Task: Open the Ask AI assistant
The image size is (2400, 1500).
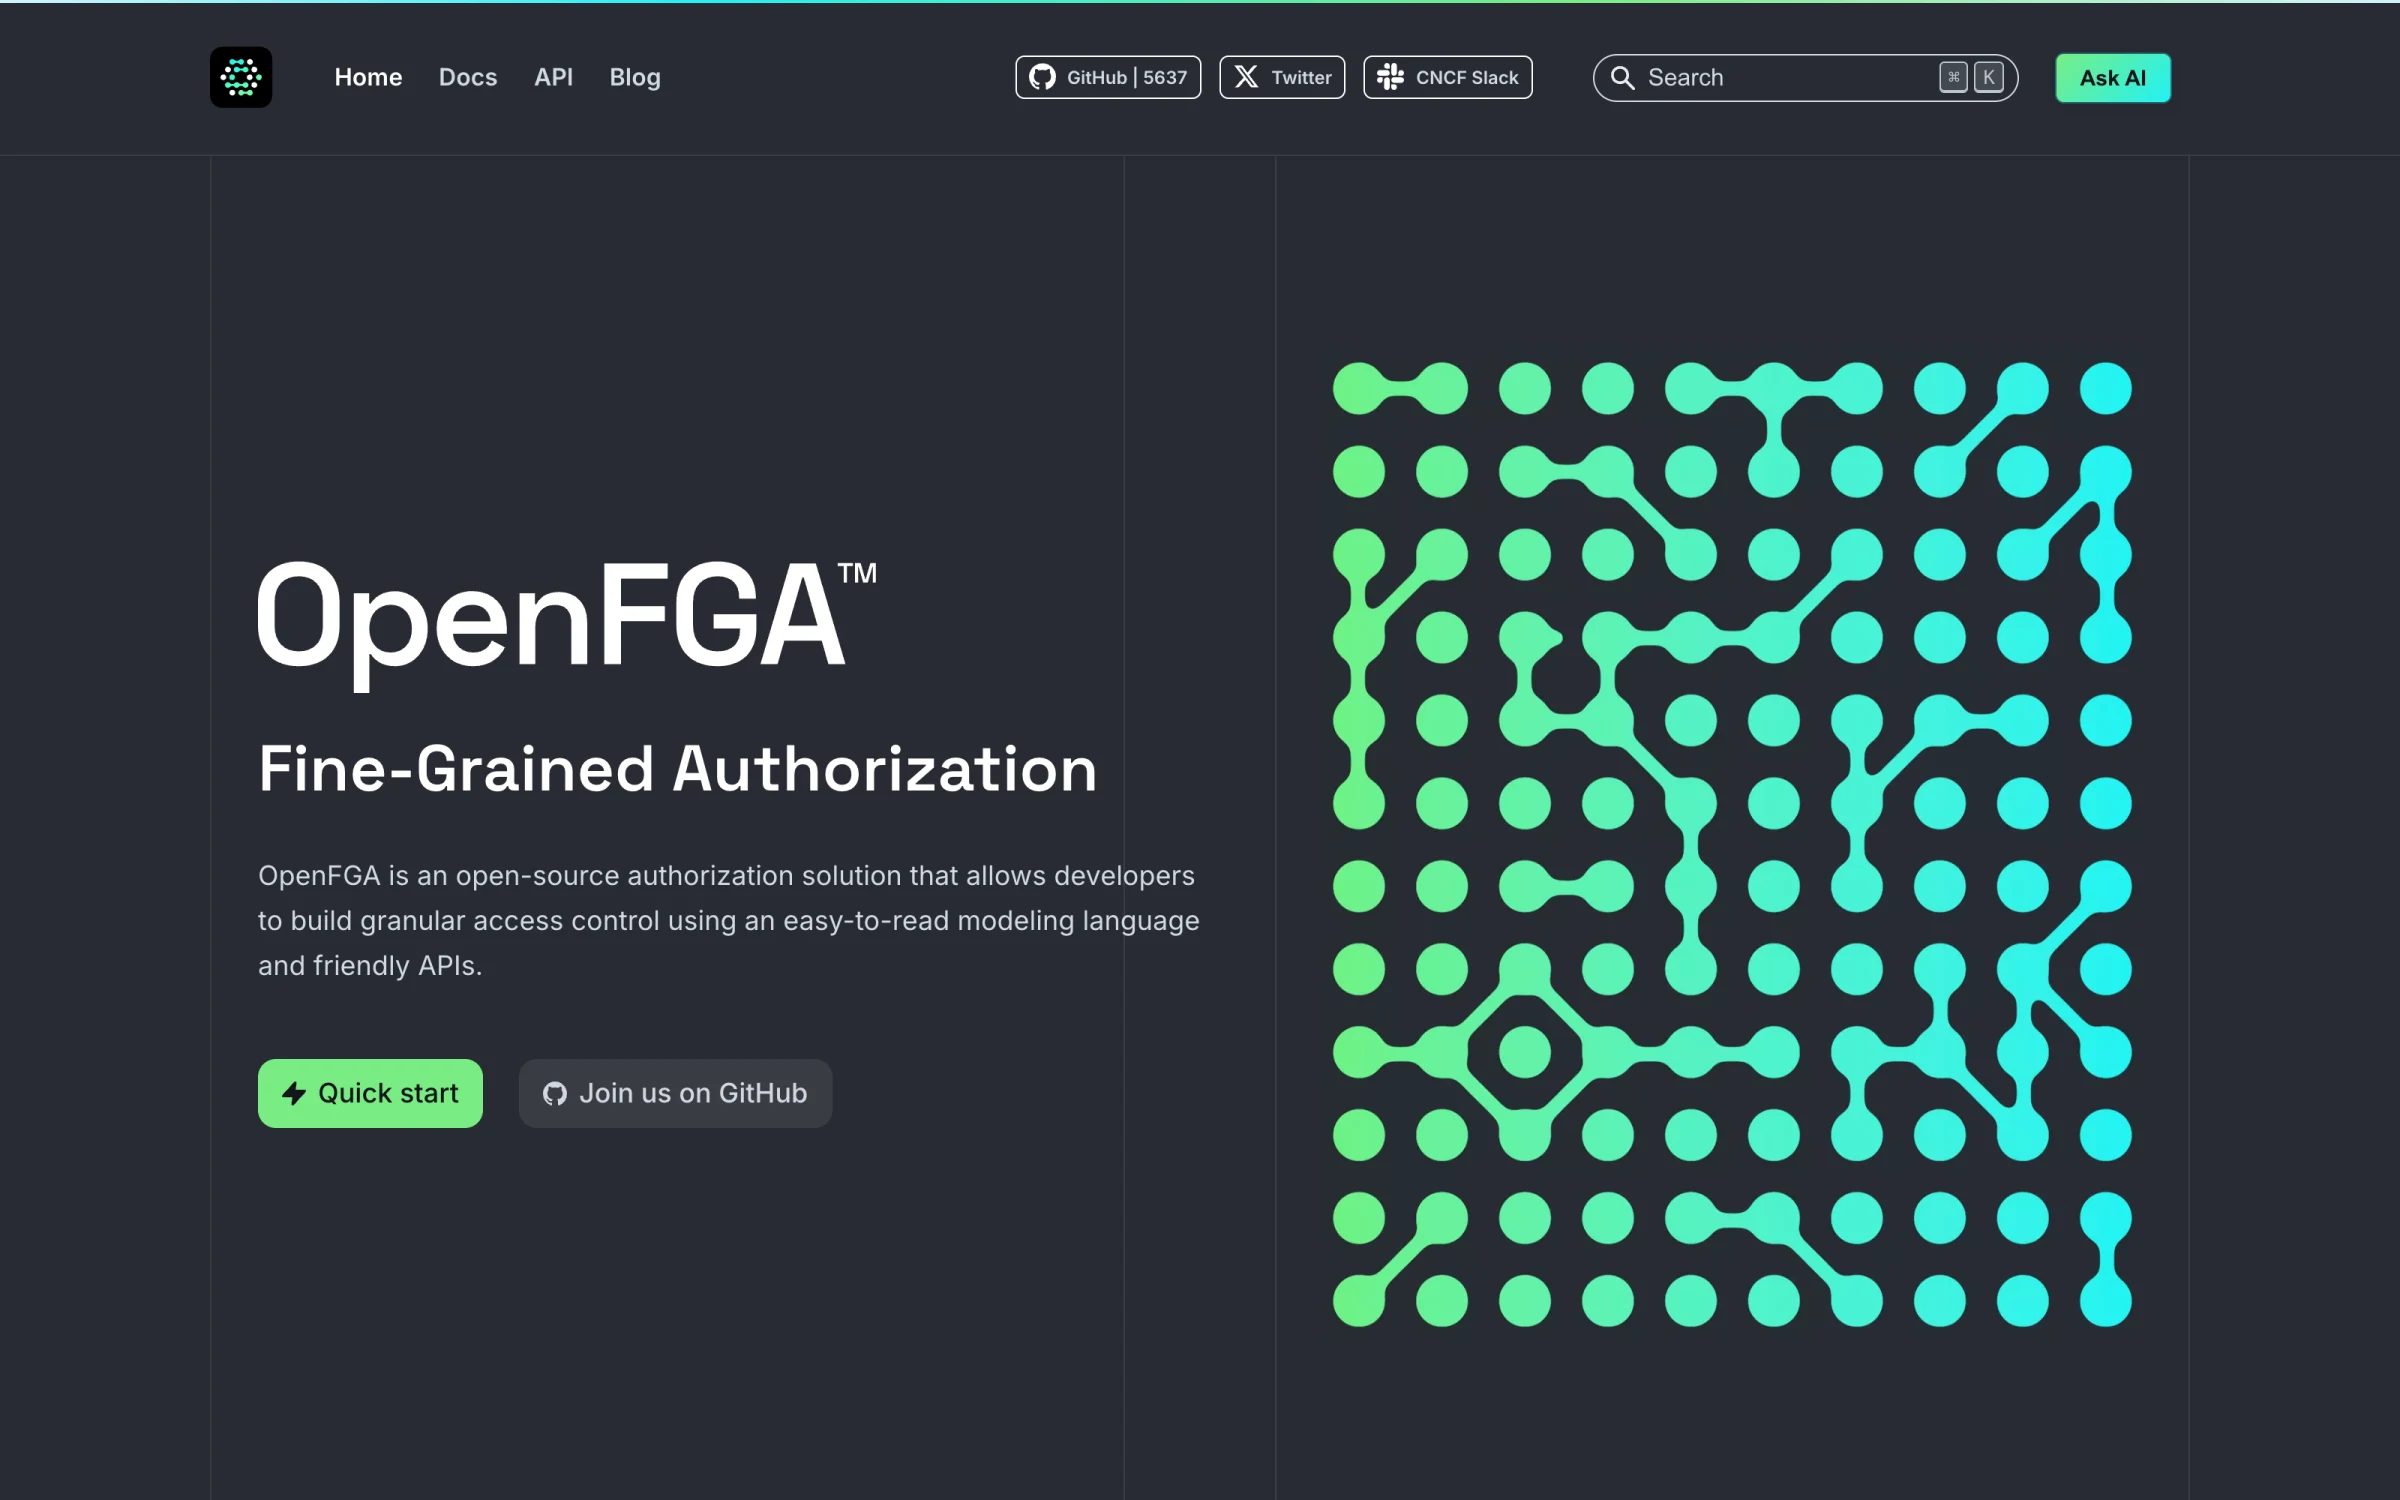Action: click(x=2113, y=78)
